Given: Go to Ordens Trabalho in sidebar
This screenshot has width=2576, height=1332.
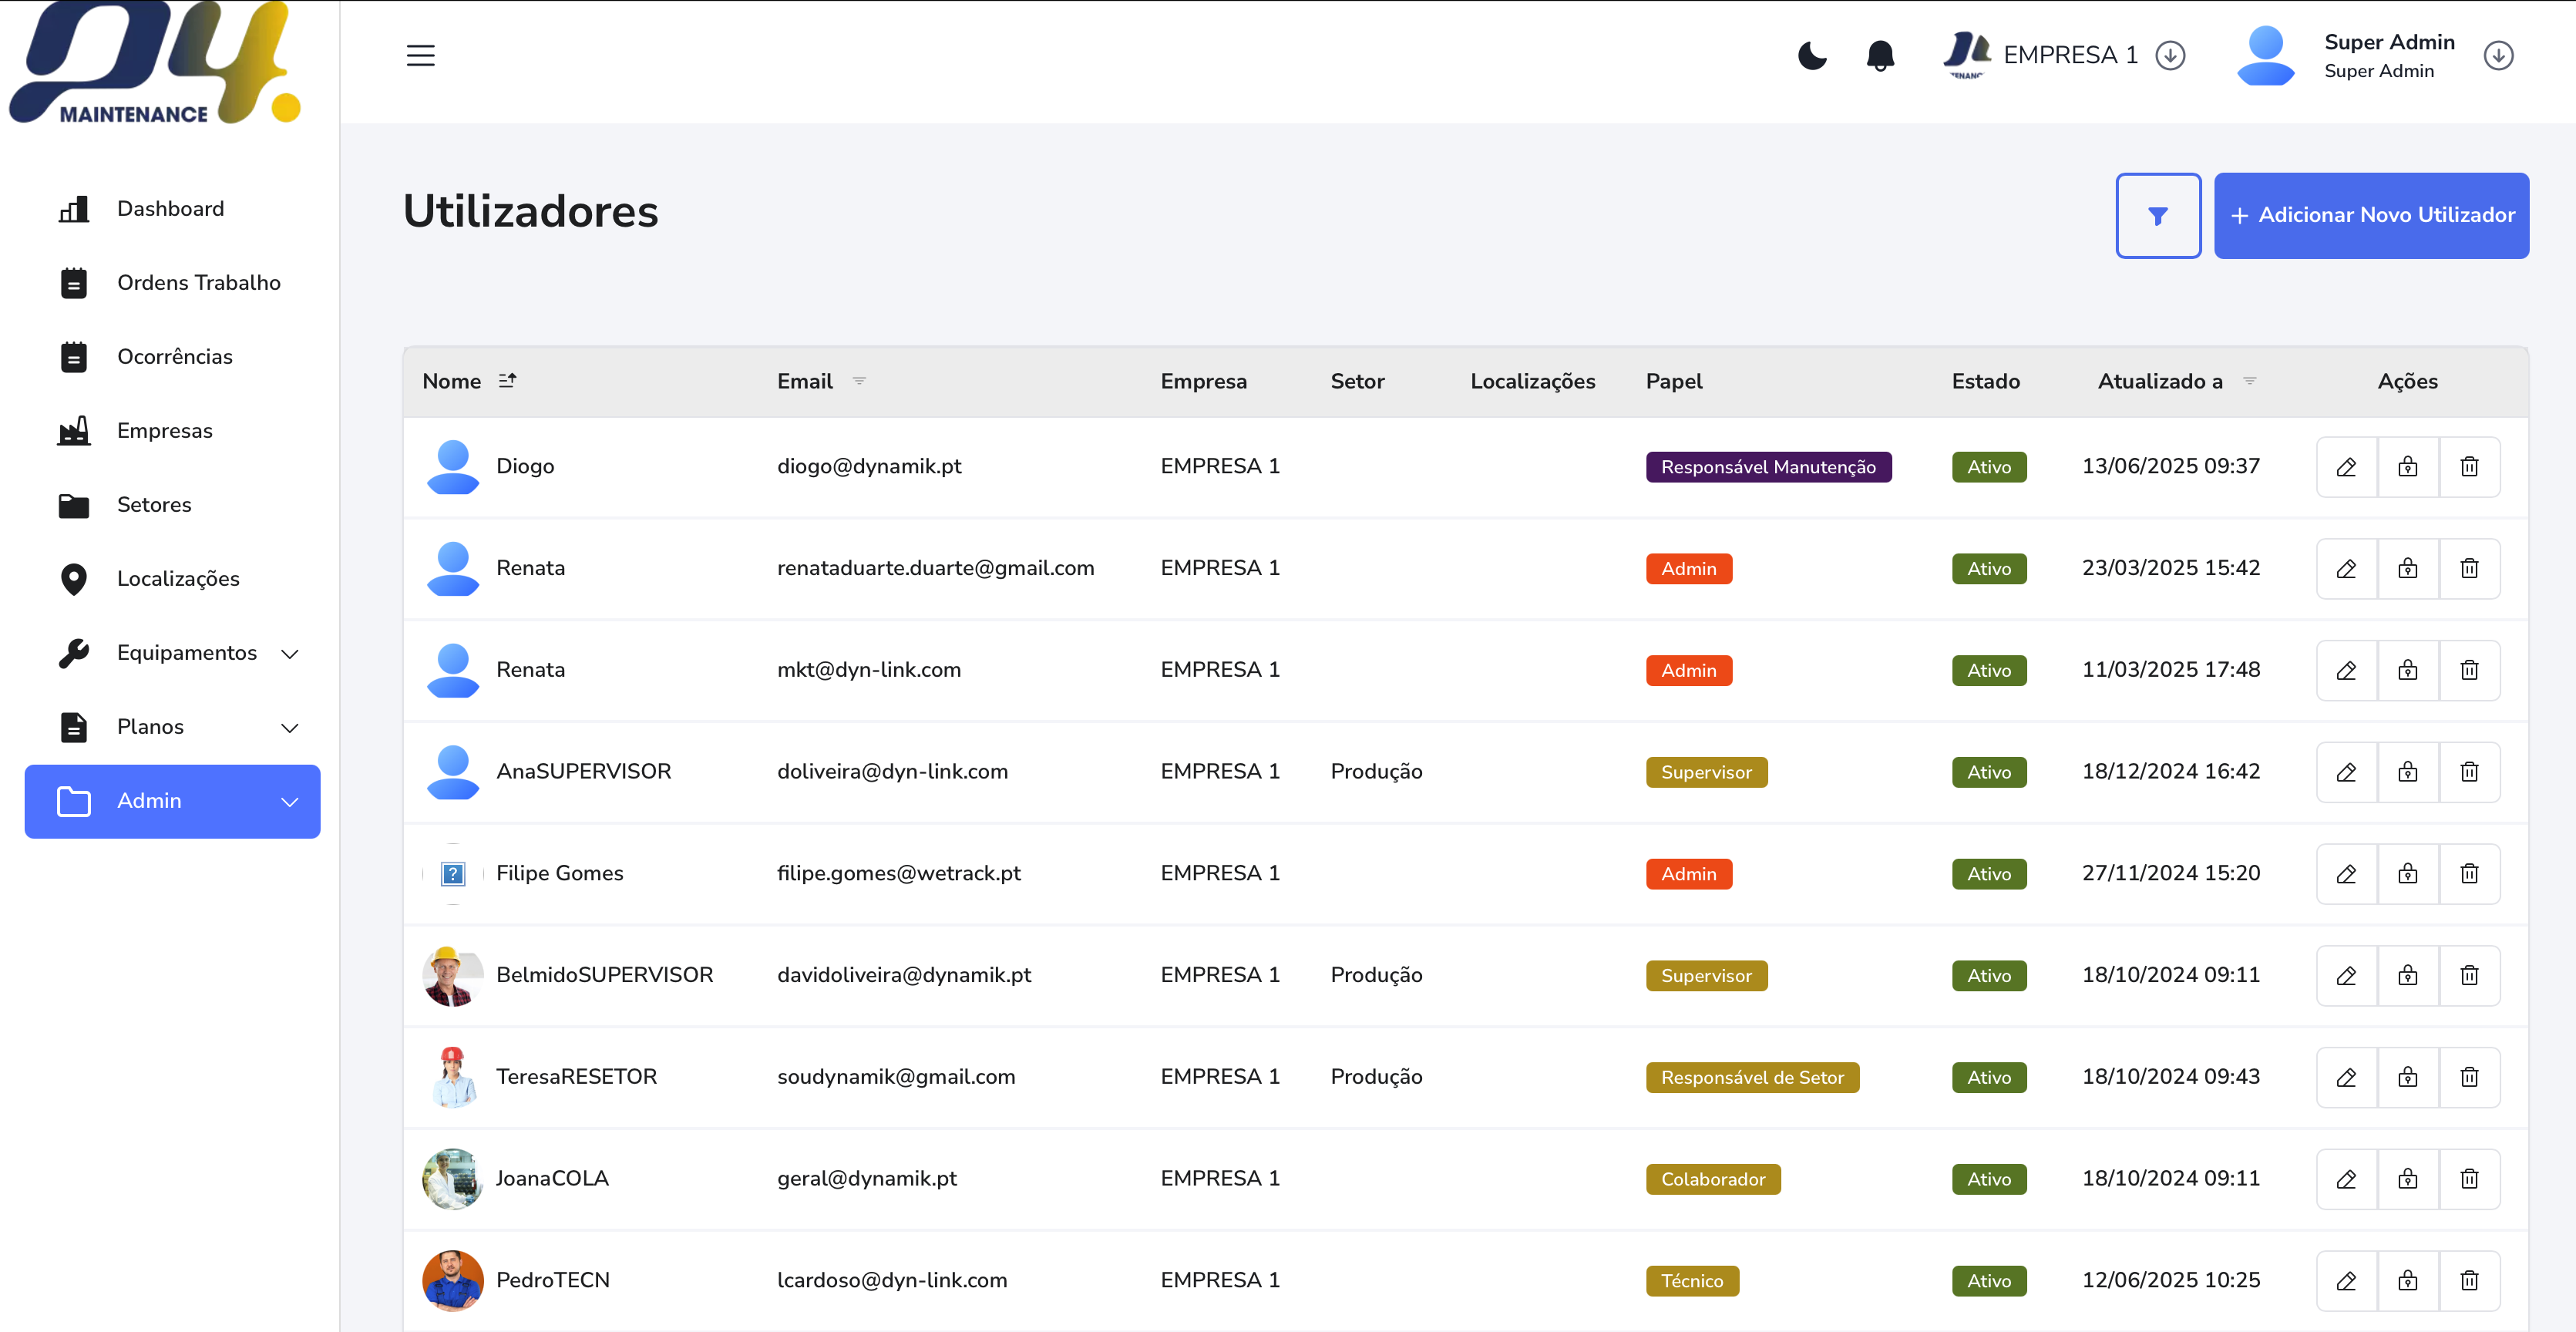Looking at the screenshot, I should tap(198, 283).
